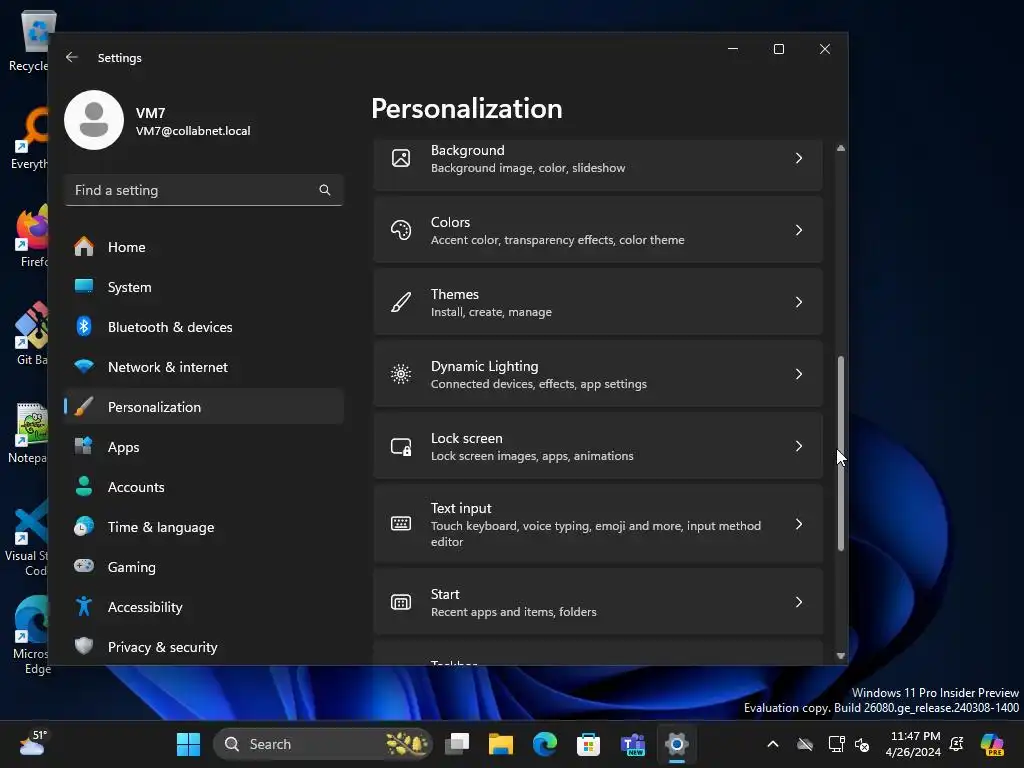
Task: Click the Lock screen icon
Action: click(x=401, y=446)
